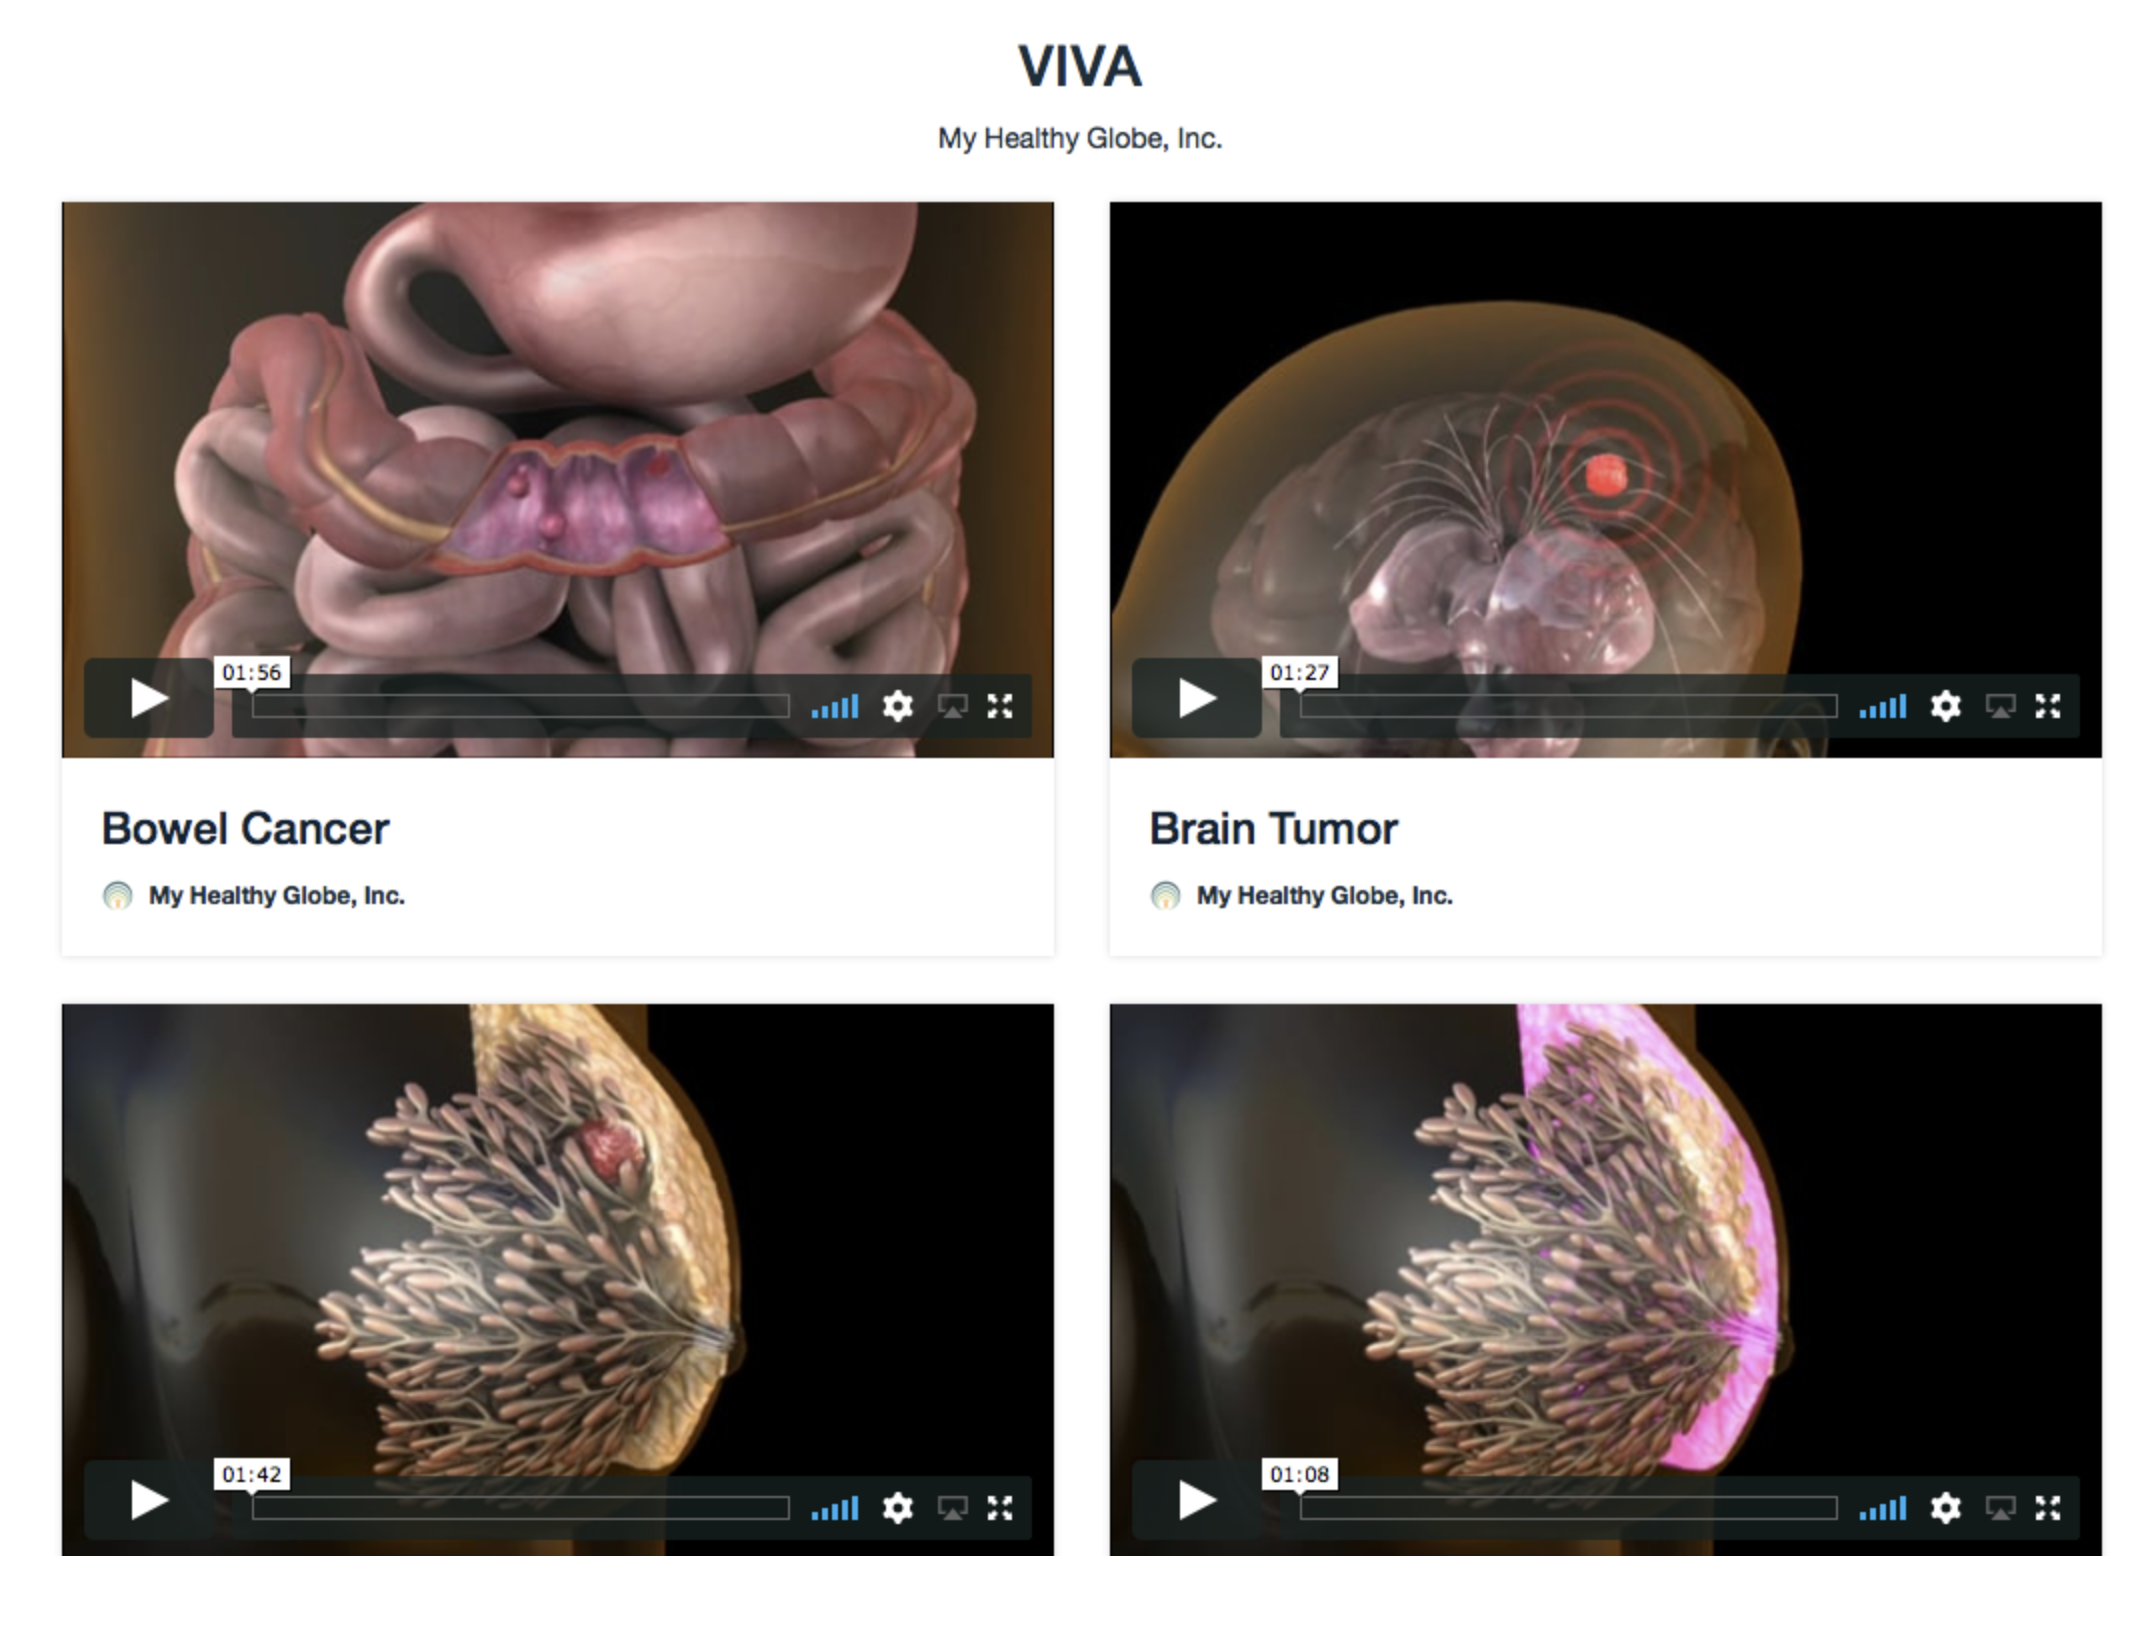Play the Brain Tumor video
2152x1626 pixels.
(1196, 698)
